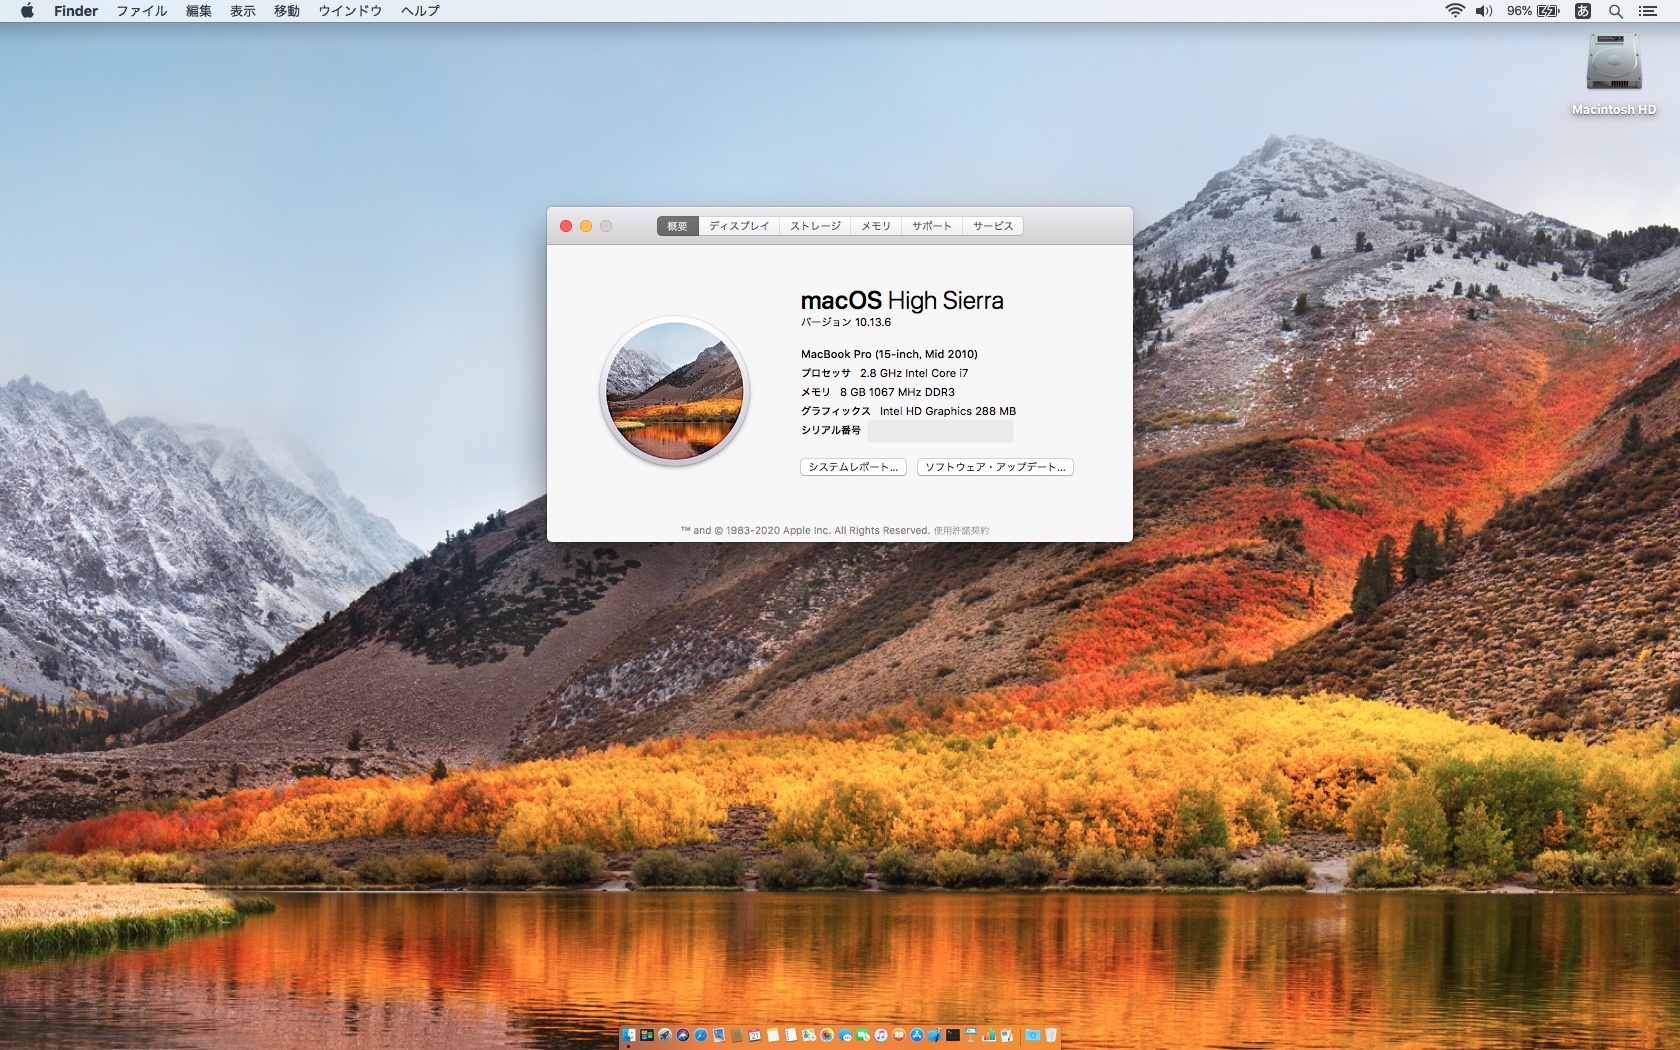1680x1050 pixels.
Task: Close the About This Mac window
Action: 566,226
